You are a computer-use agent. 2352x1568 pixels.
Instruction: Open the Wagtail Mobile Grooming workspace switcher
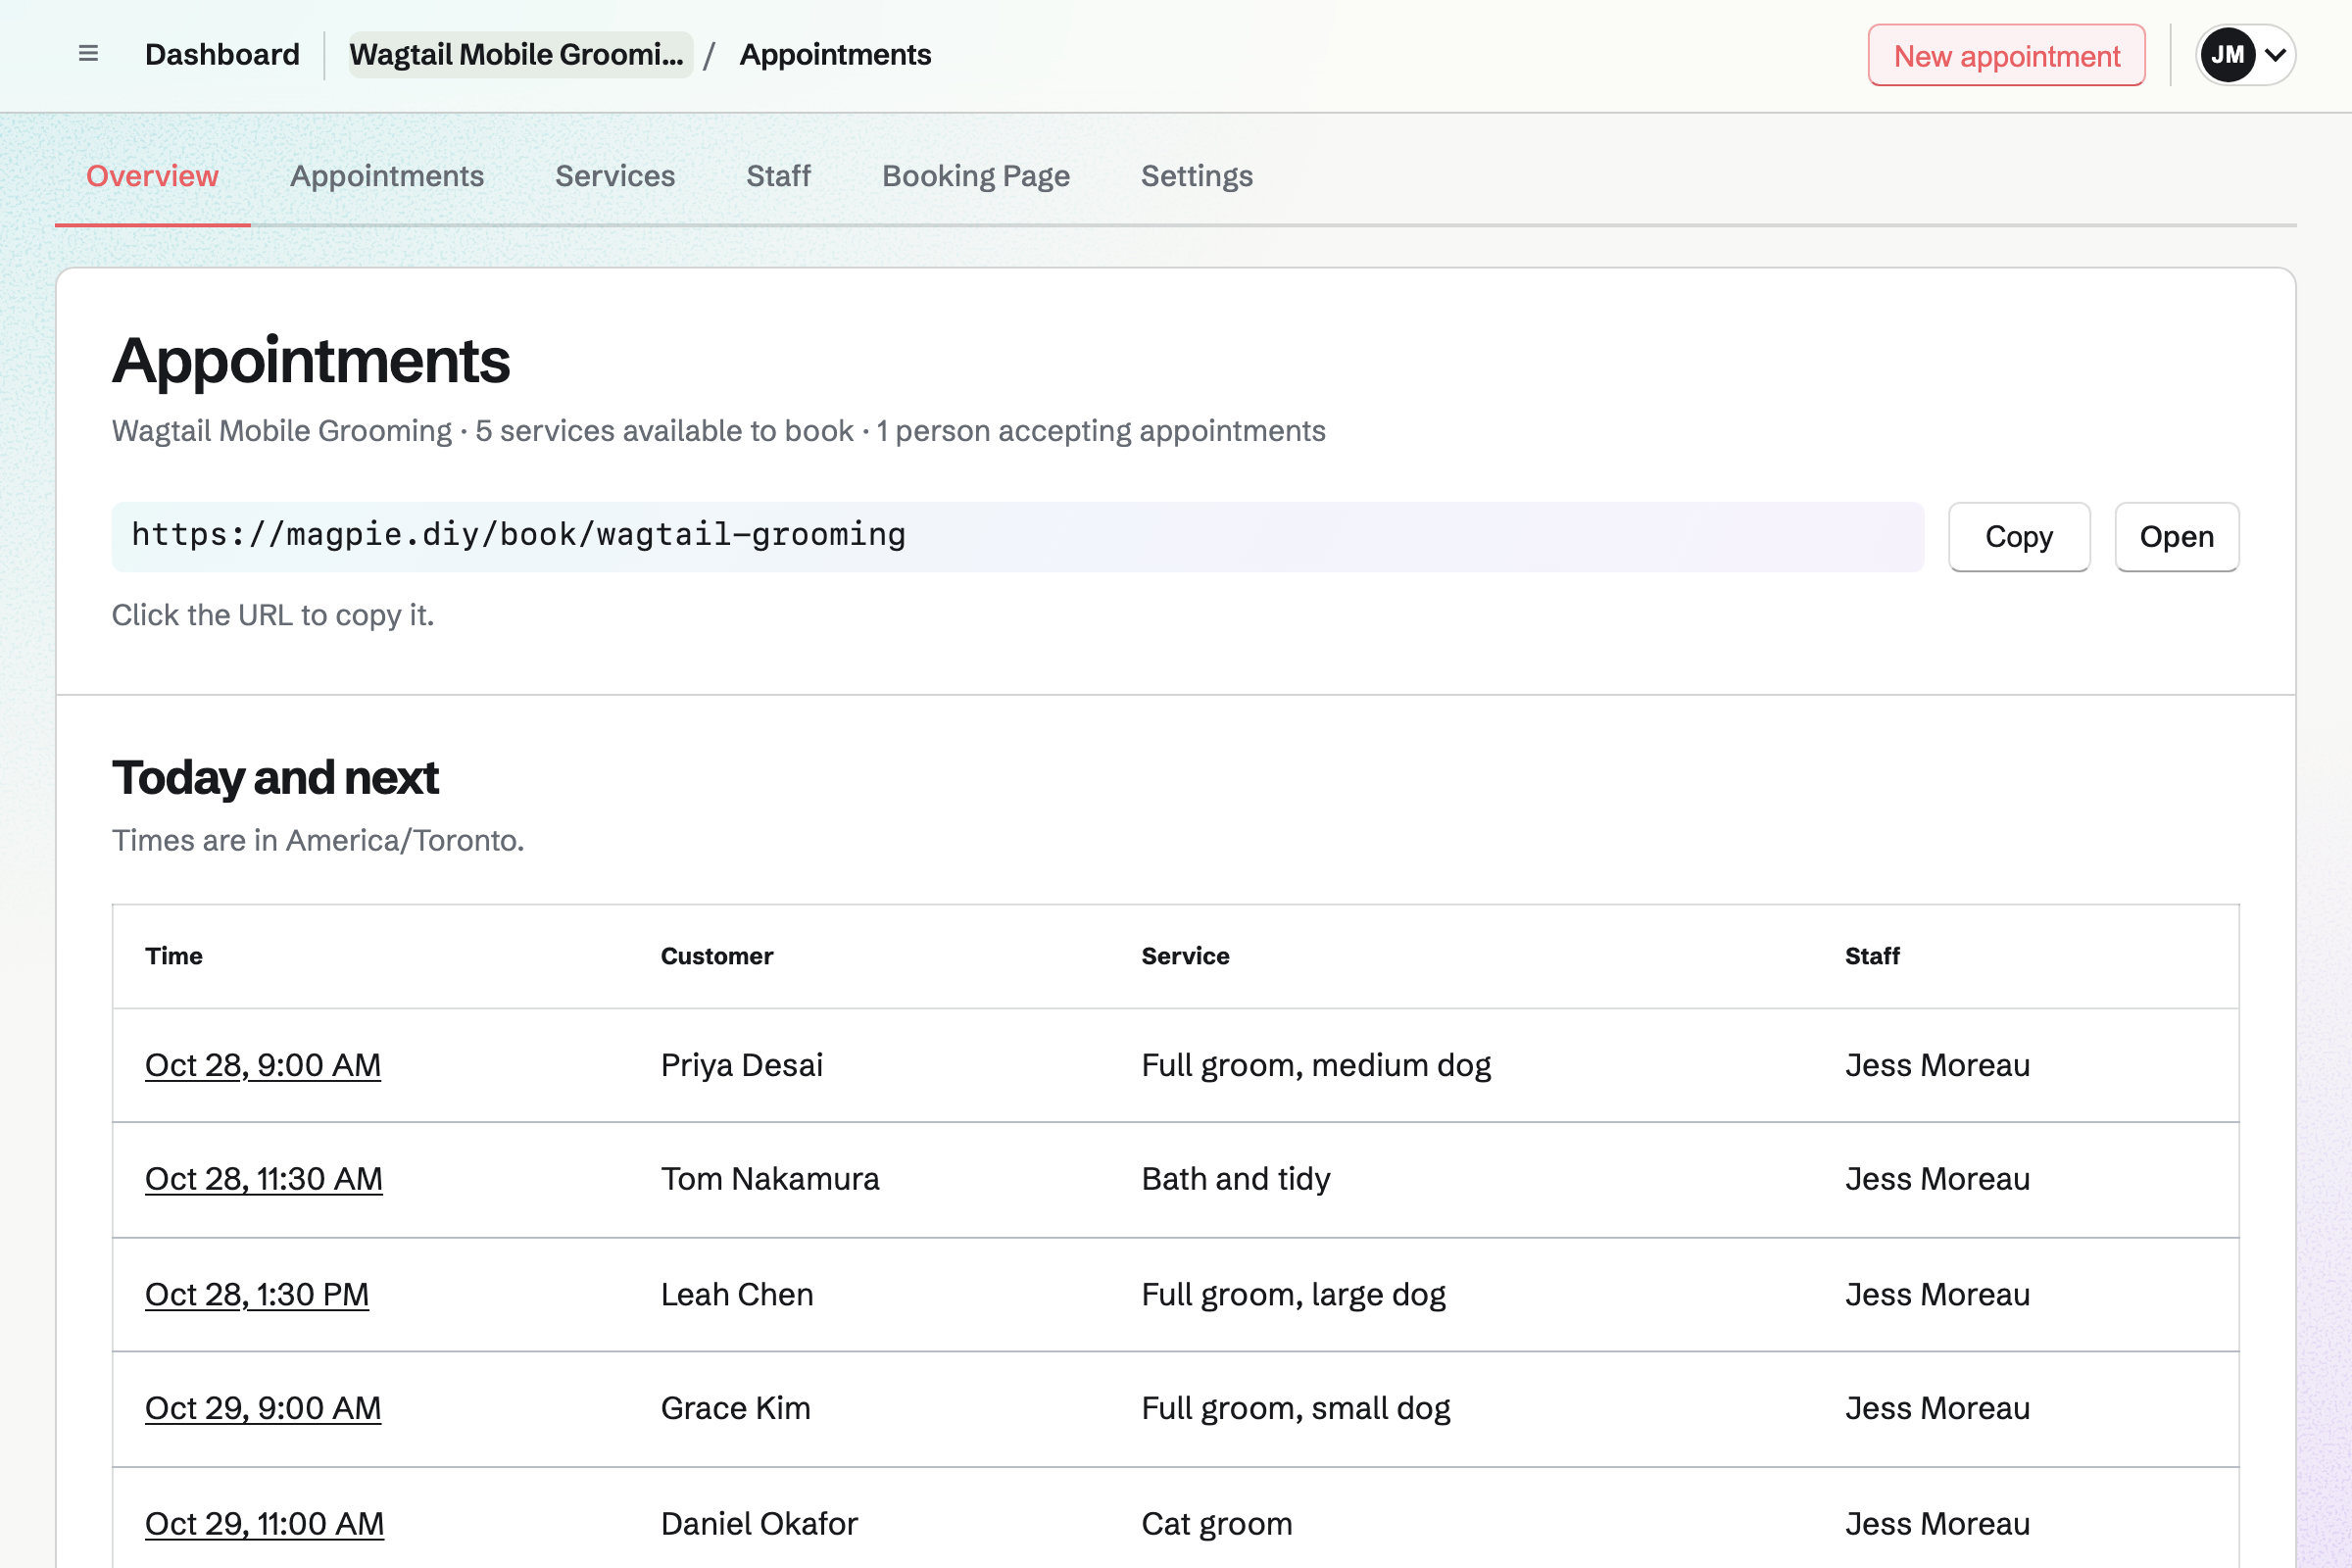(520, 54)
